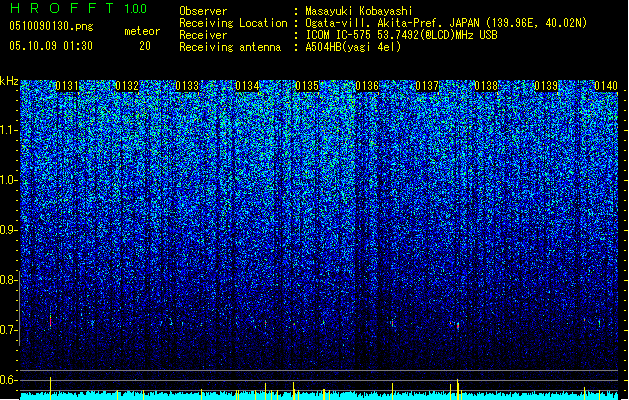Click the "Receiver" field label

click(203, 35)
